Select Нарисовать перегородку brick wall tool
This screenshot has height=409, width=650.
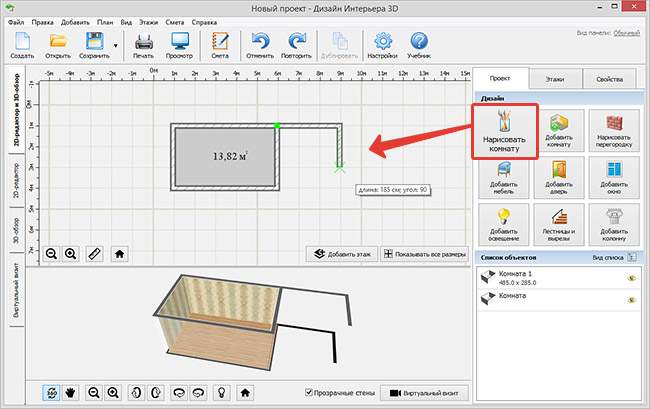(x=614, y=134)
